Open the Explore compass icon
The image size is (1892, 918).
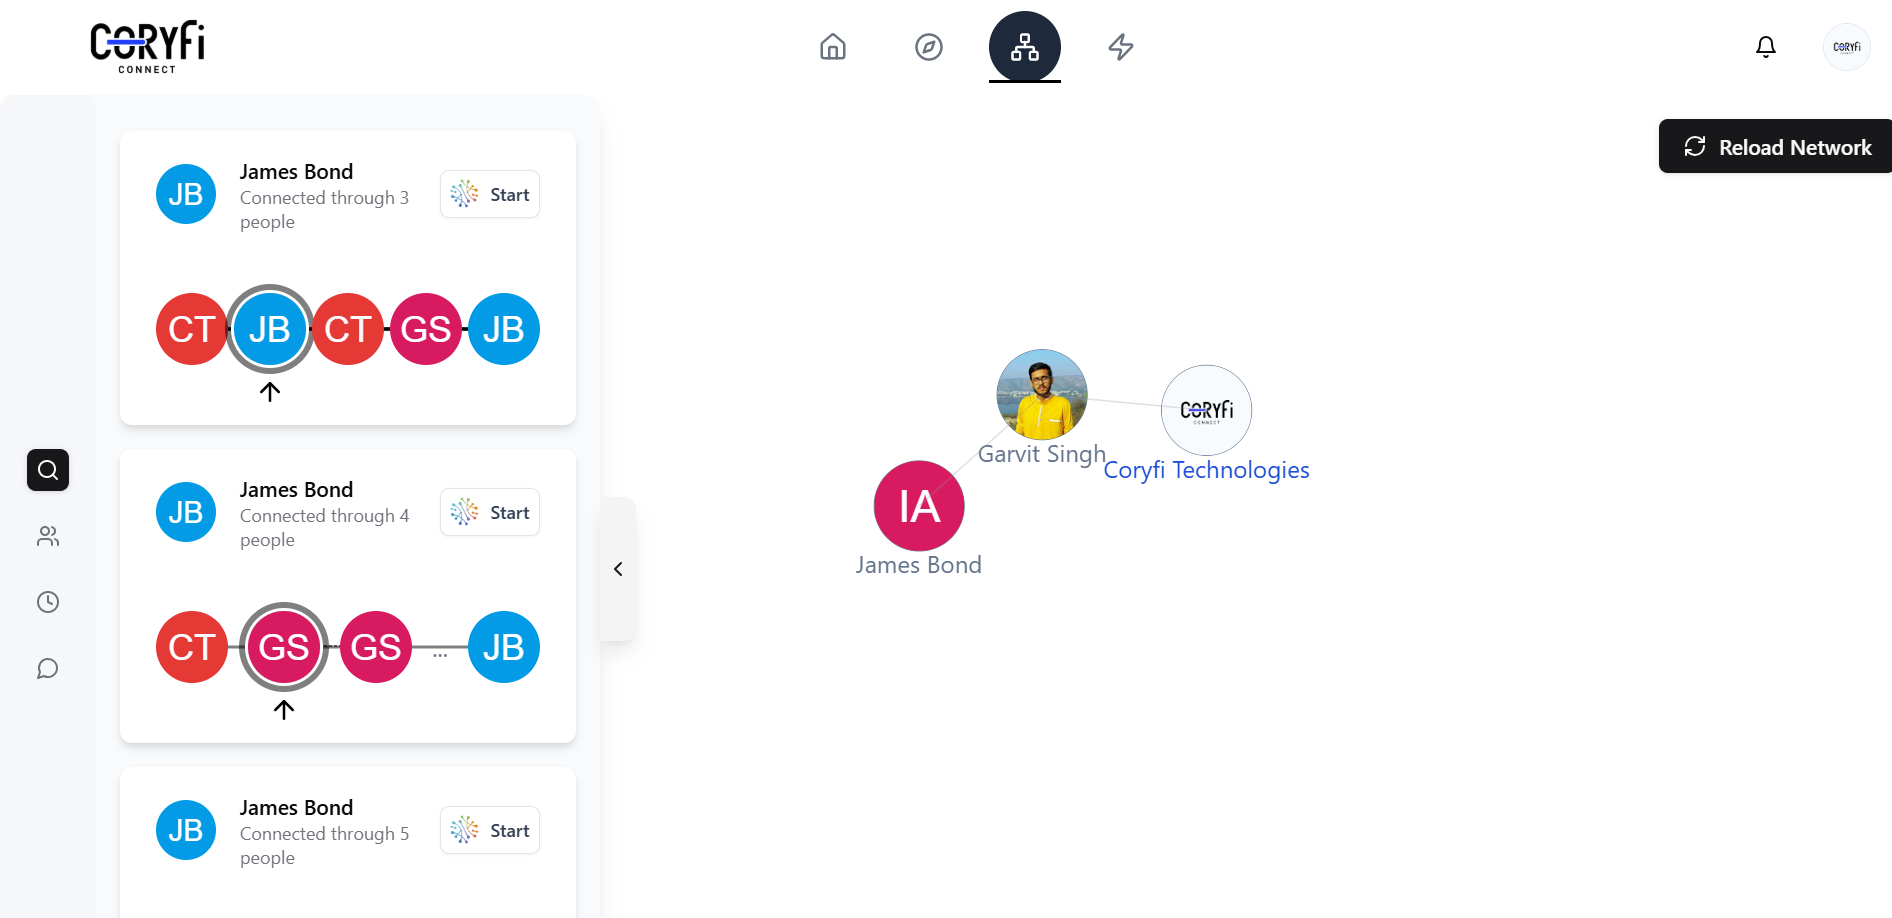(x=929, y=47)
